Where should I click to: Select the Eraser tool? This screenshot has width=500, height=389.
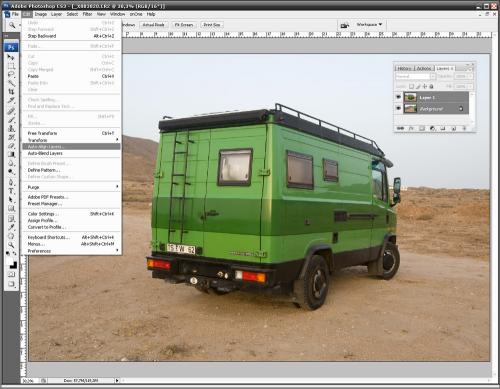11,146
